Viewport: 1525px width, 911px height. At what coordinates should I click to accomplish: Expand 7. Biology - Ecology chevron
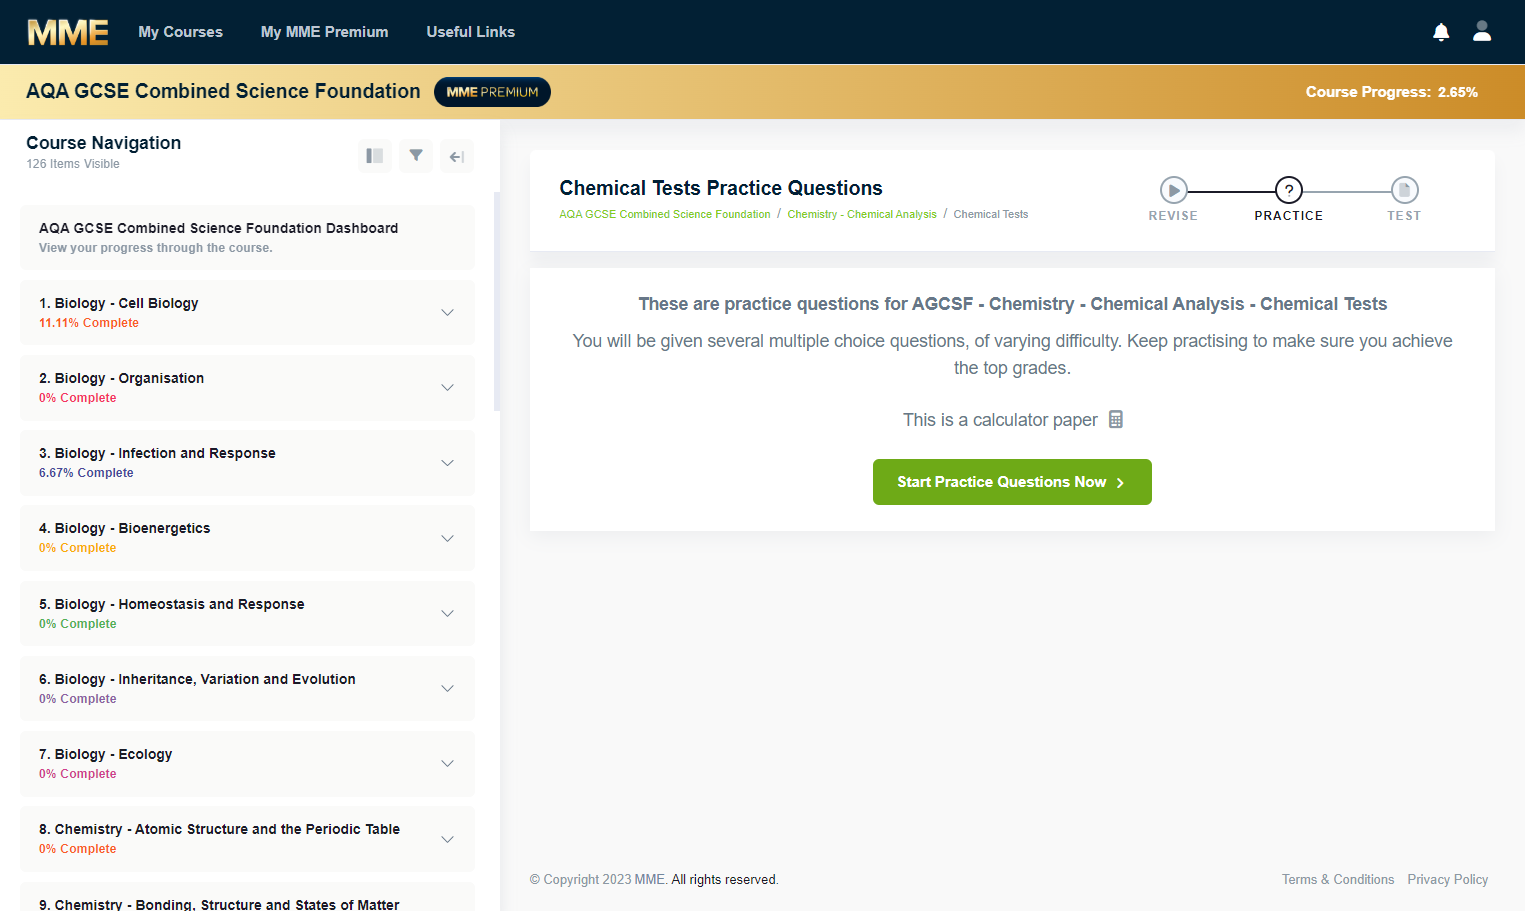(x=447, y=763)
